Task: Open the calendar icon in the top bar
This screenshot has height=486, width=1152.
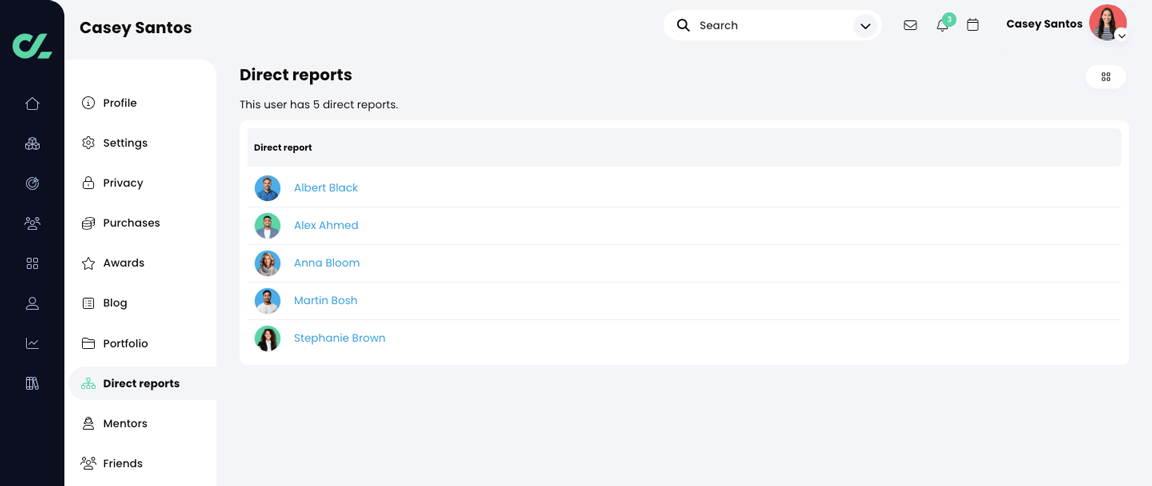Action: pos(973,25)
